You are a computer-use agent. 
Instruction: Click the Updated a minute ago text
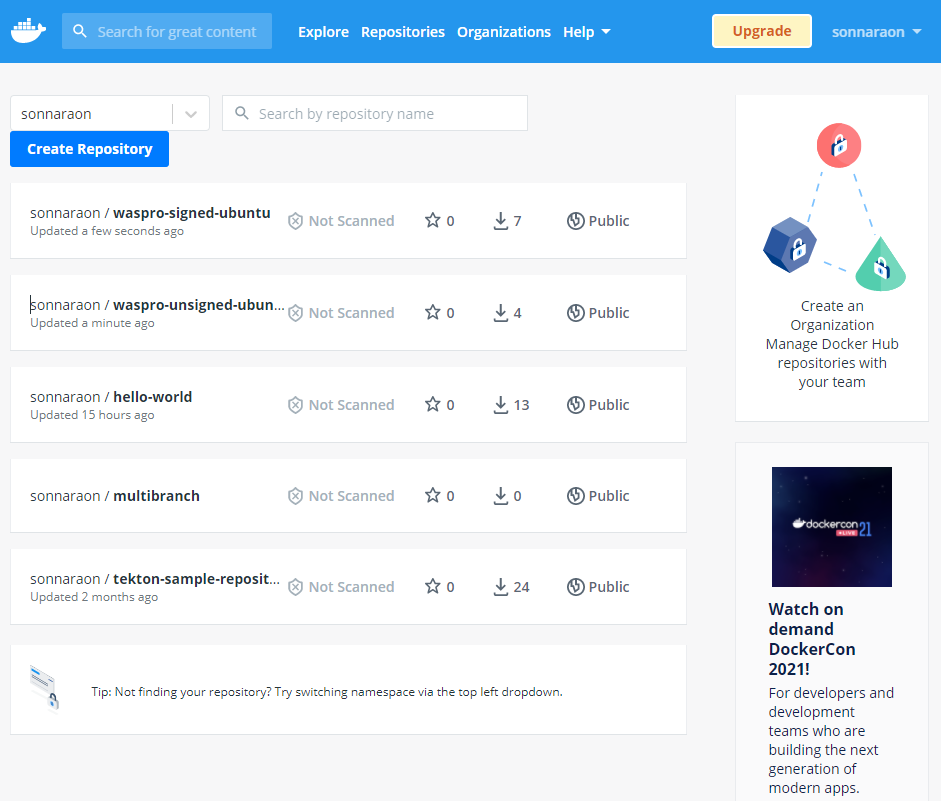point(92,322)
